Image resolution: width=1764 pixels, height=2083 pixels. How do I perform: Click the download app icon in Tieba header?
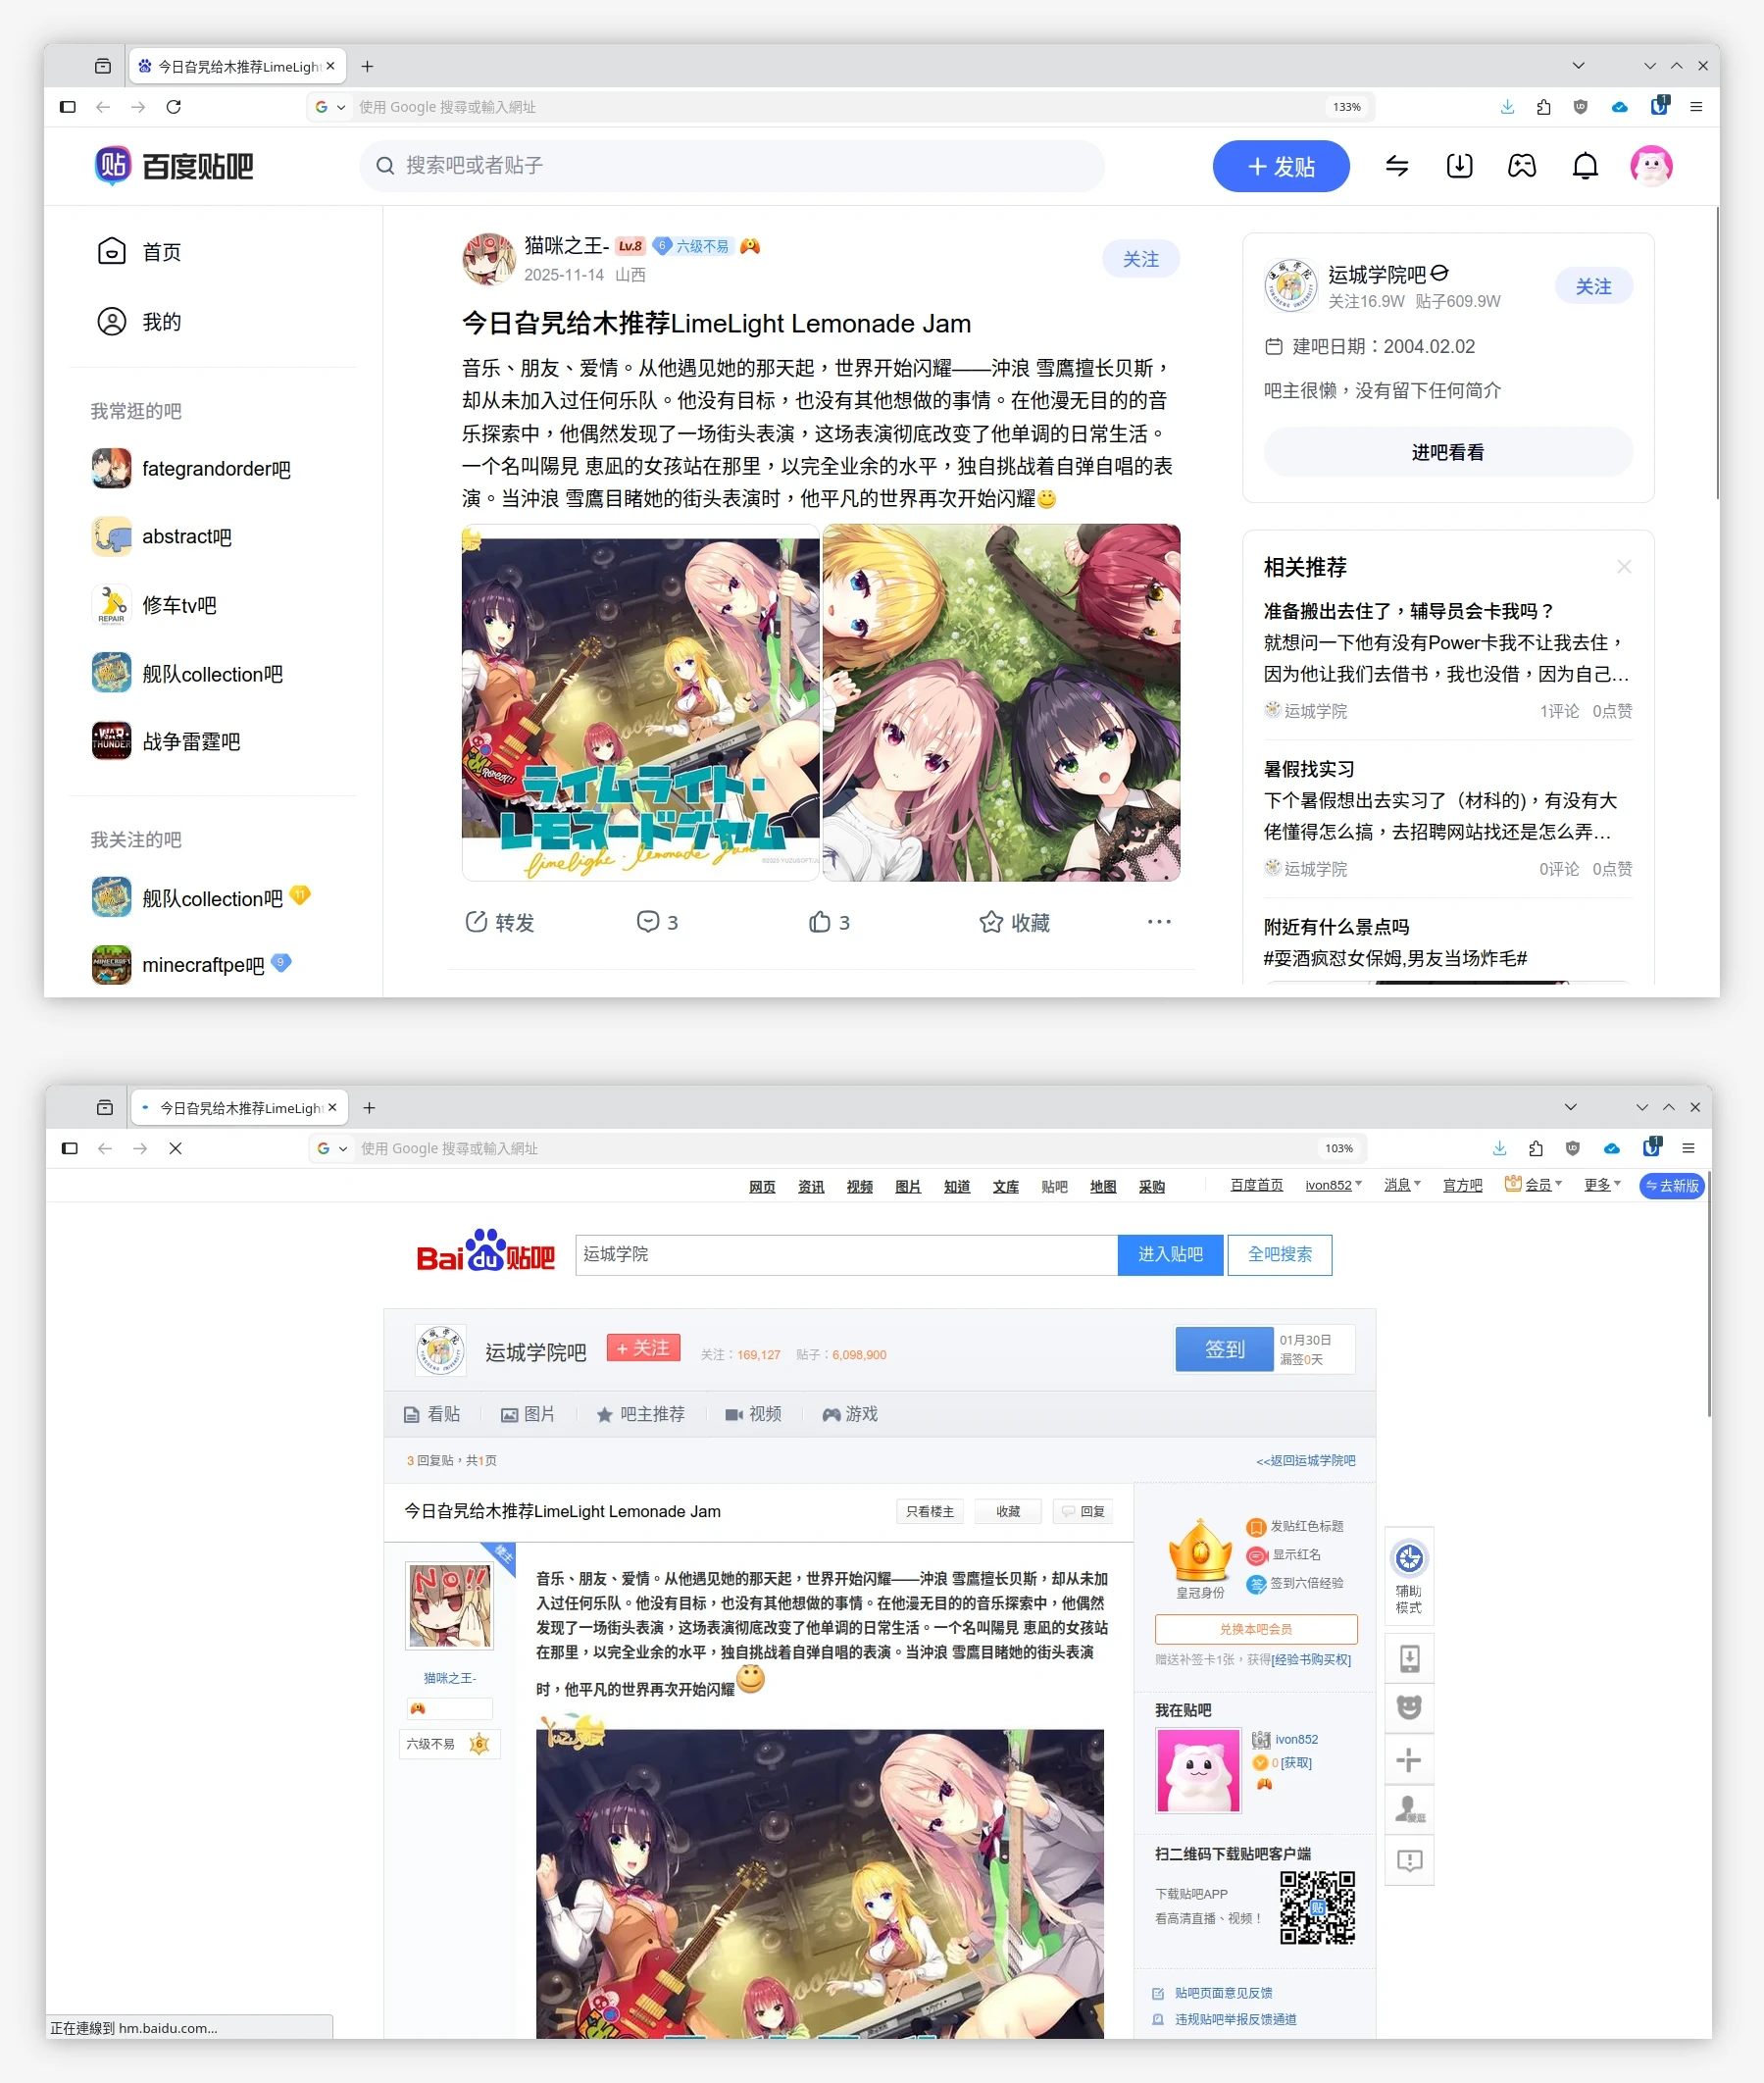click(1459, 166)
